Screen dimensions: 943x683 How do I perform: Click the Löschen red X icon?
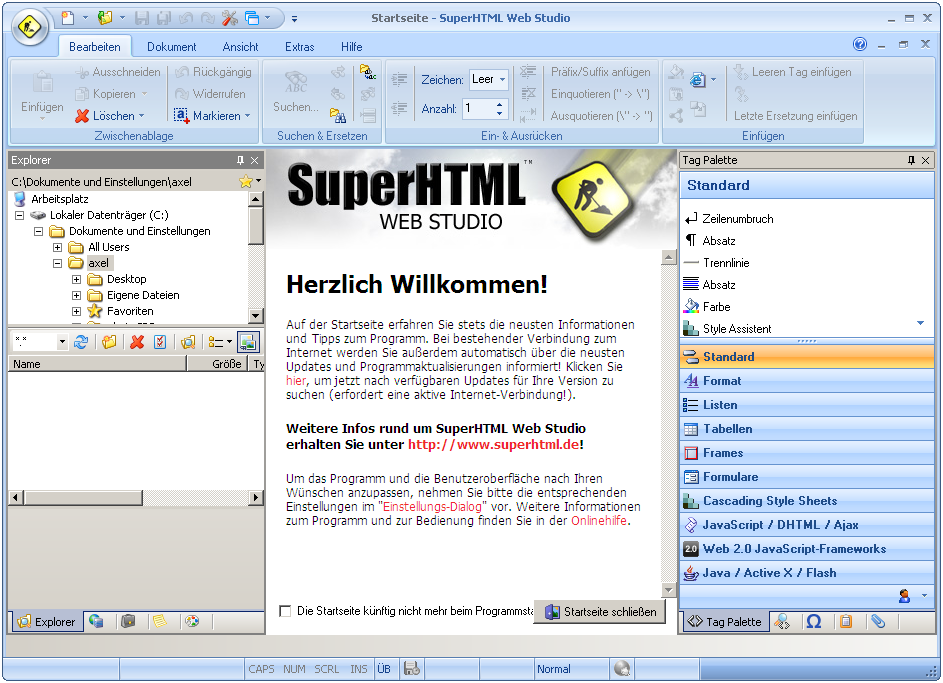pyautogui.click(x=82, y=115)
